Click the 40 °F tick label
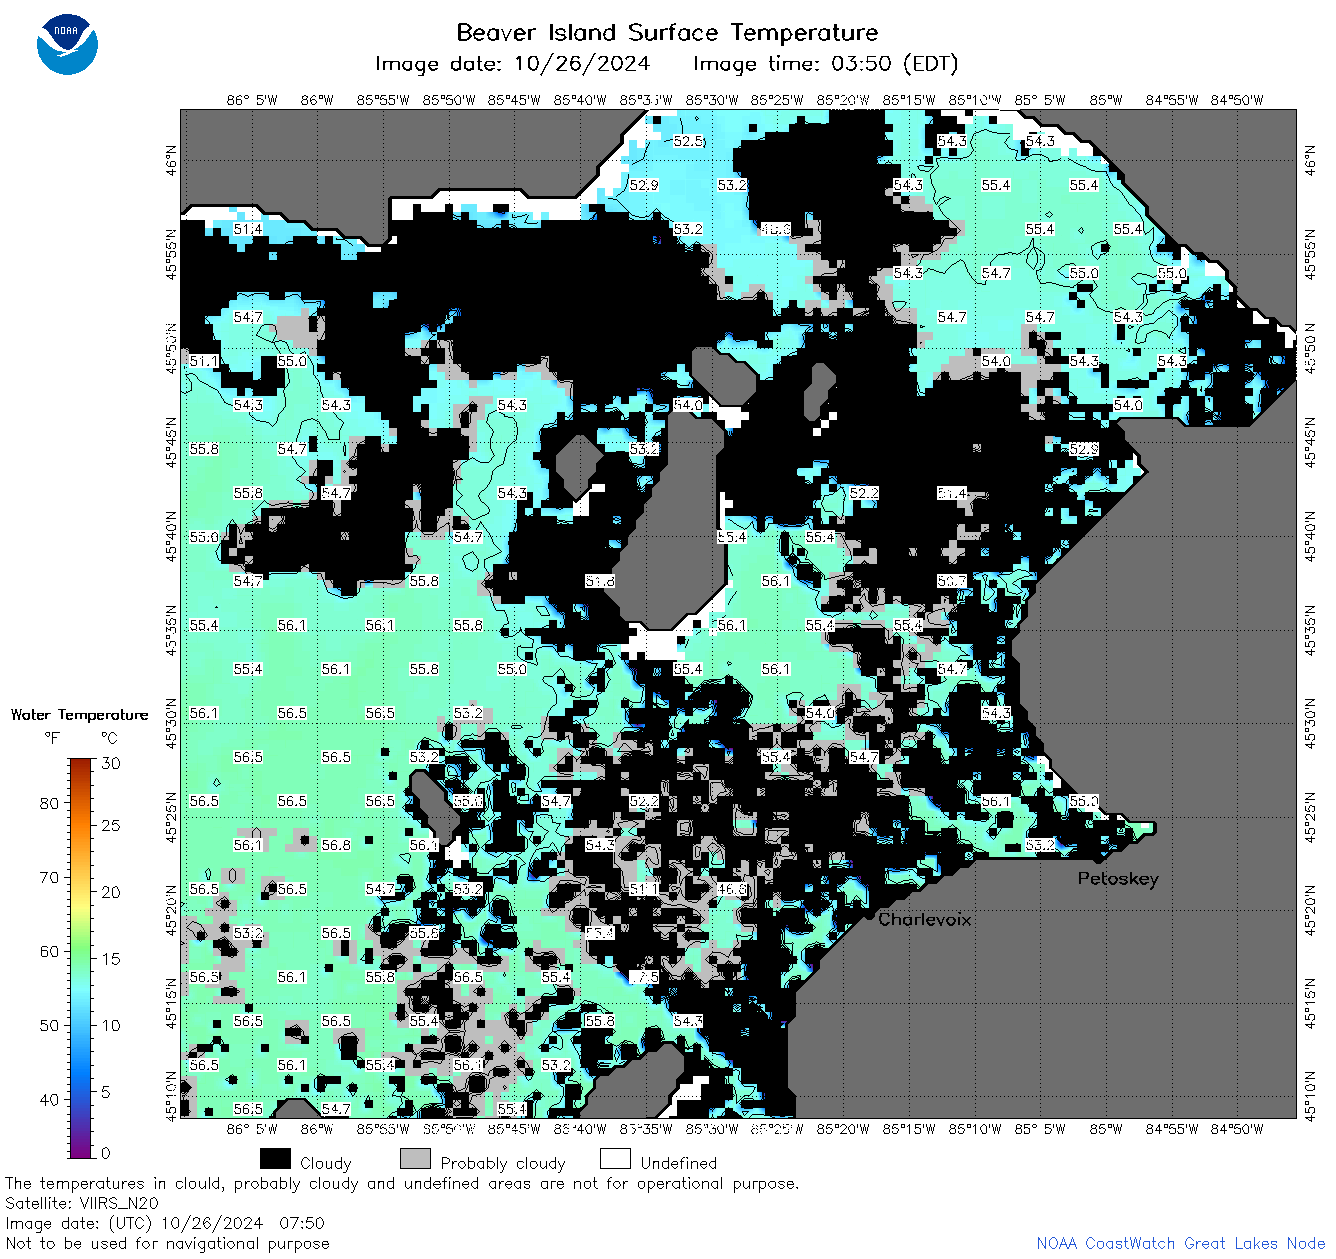 point(49,1099)
